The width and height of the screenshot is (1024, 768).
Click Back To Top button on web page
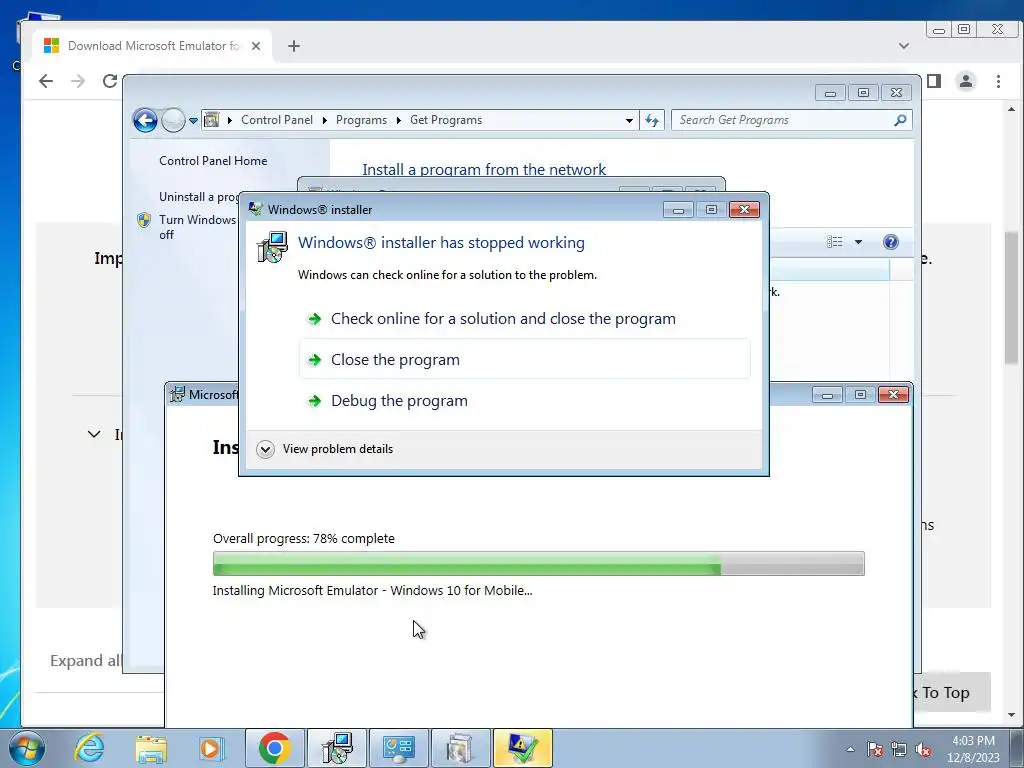[x=952, y=692]
